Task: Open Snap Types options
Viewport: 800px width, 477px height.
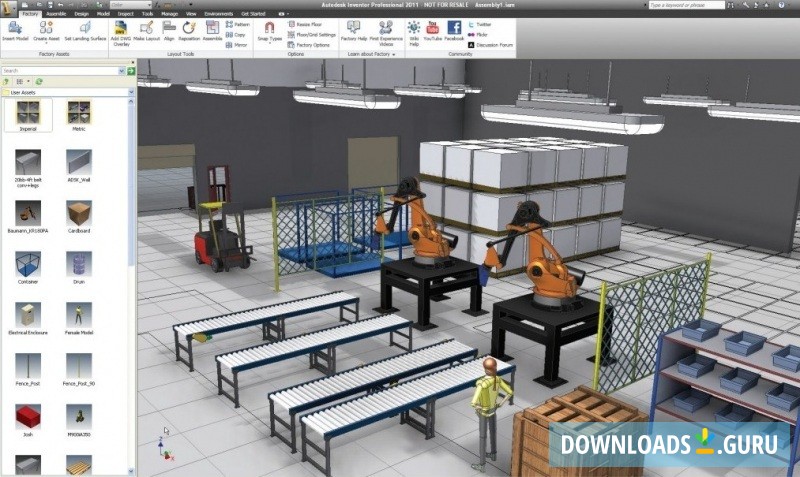Action: pyautogui.click(x=269, y=32)
